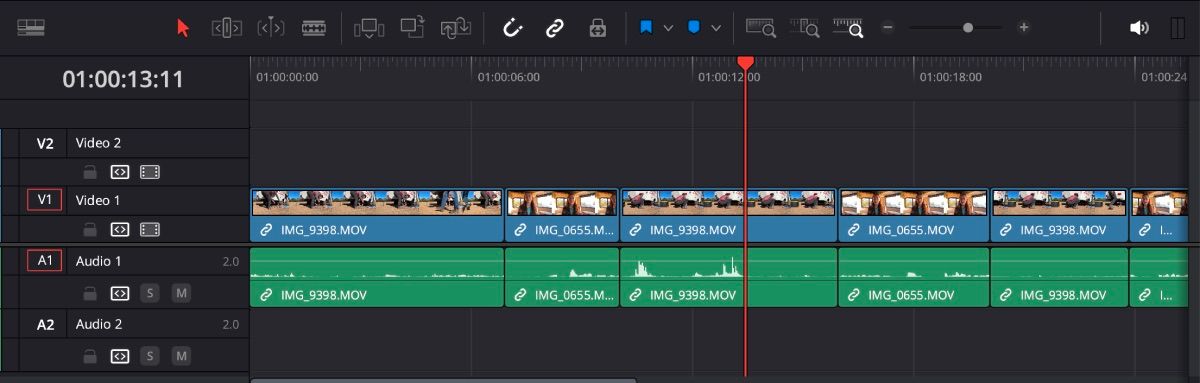
Task: Click the Custom Zoom icon
Action: 848,28
